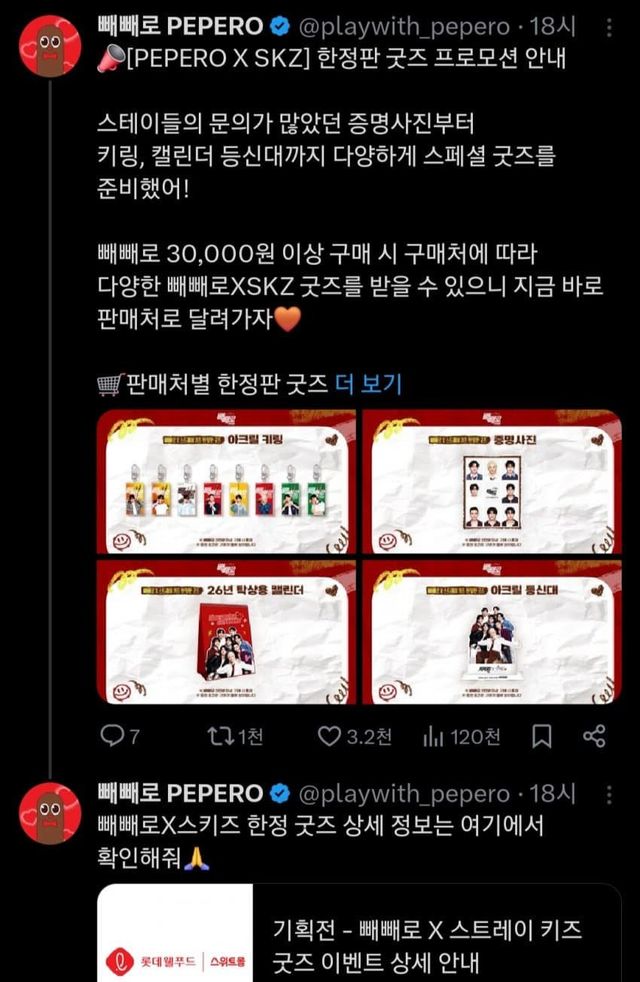
Task: Bookmark the PEPERO X SKZ tweet
Action: click(542, 736)
